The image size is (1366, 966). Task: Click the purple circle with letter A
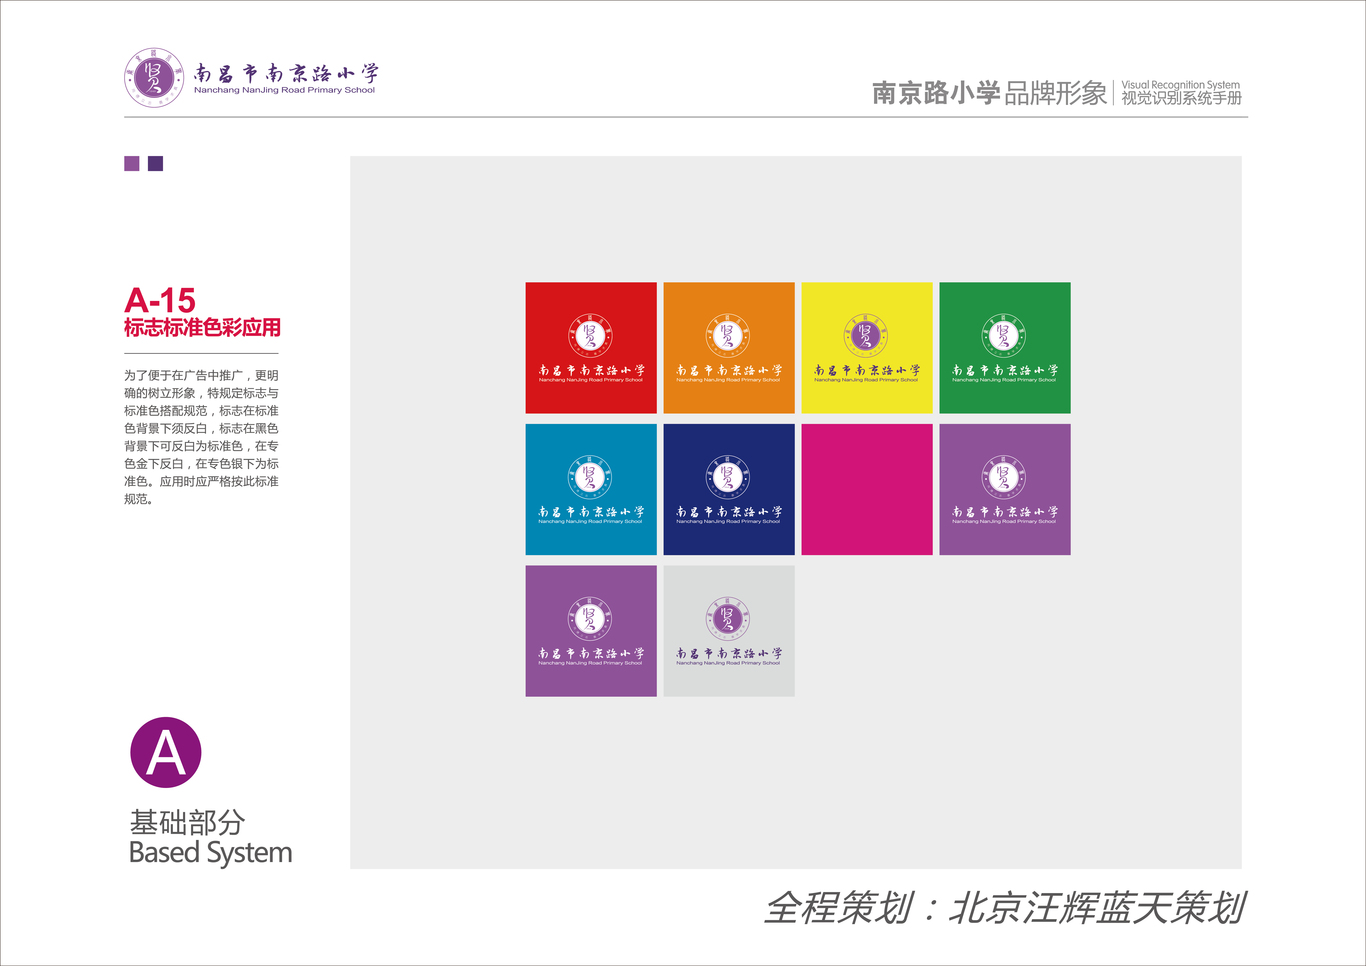[166, 752]
